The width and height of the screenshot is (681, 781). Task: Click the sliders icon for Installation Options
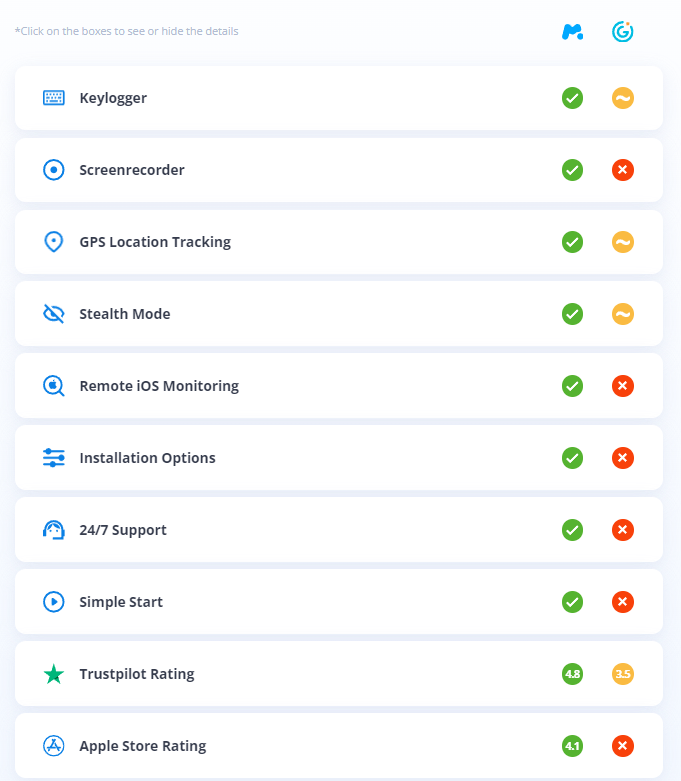pos(53,458)
